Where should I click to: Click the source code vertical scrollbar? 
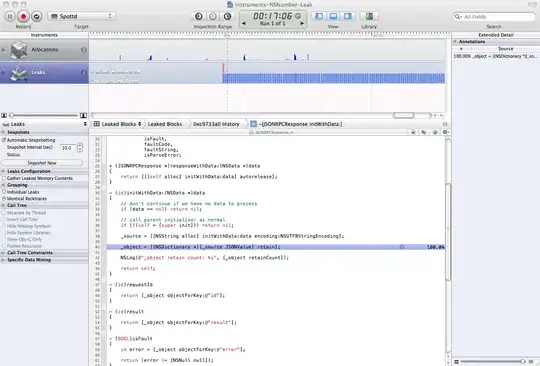click(x=448, y=232)
